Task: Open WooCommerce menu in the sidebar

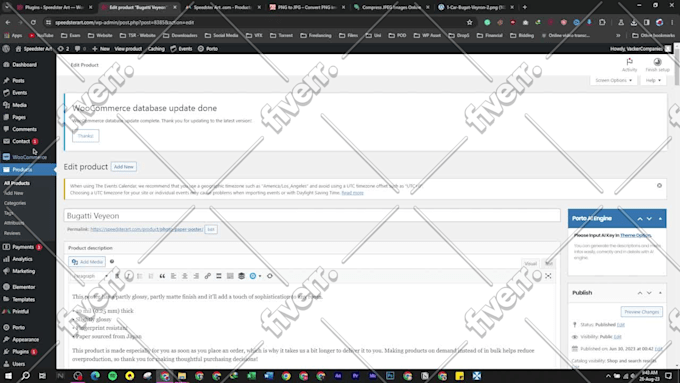Action: click(29, 157)
